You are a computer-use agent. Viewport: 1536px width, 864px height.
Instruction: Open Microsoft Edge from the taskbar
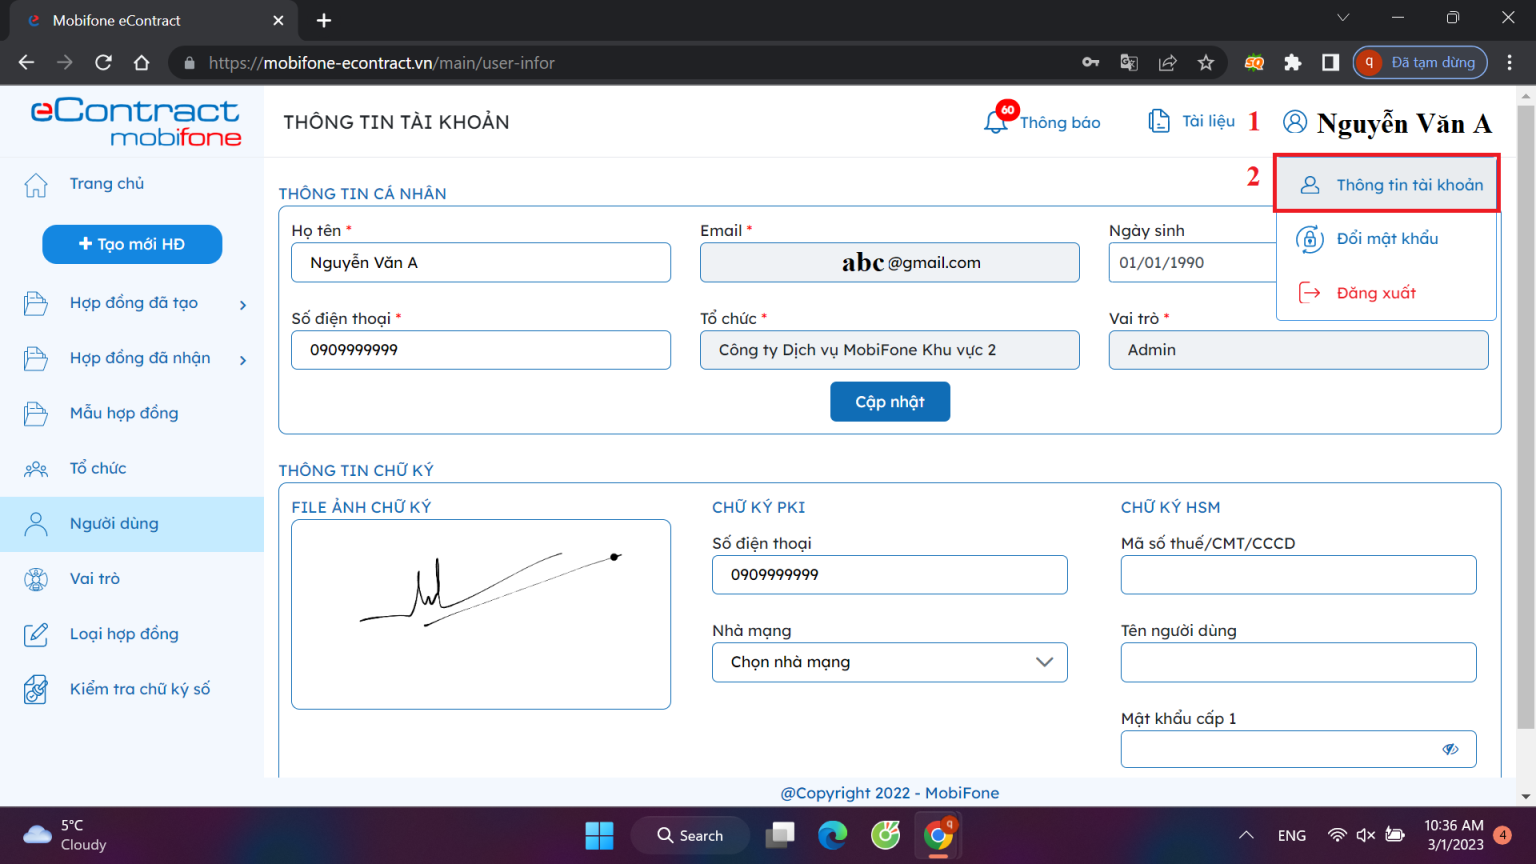832,835
